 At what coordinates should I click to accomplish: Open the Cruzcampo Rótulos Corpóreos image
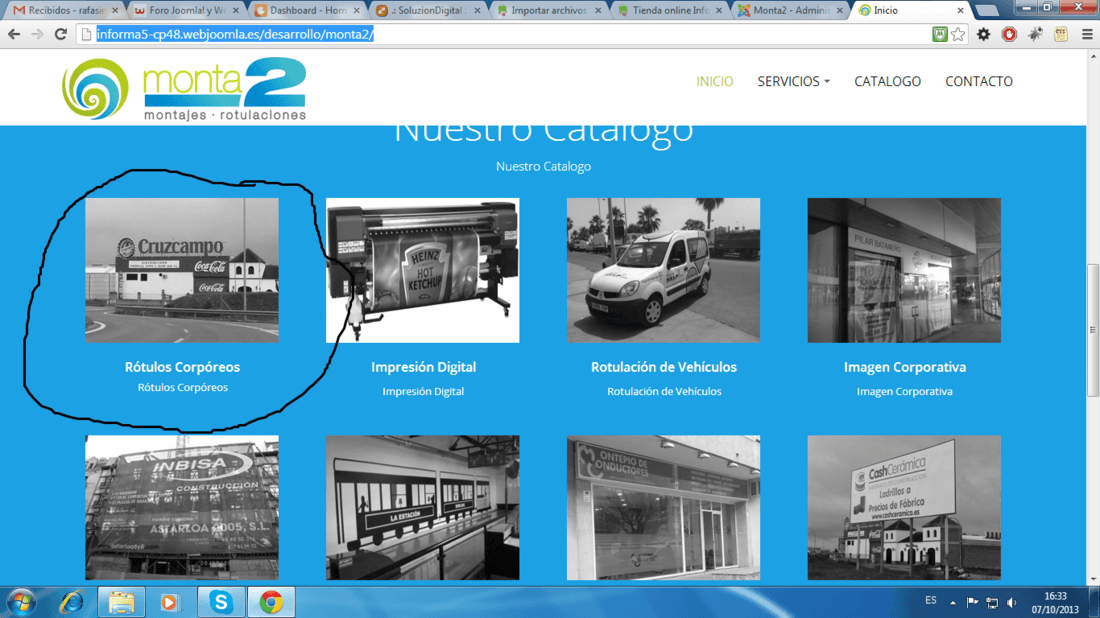182,270
